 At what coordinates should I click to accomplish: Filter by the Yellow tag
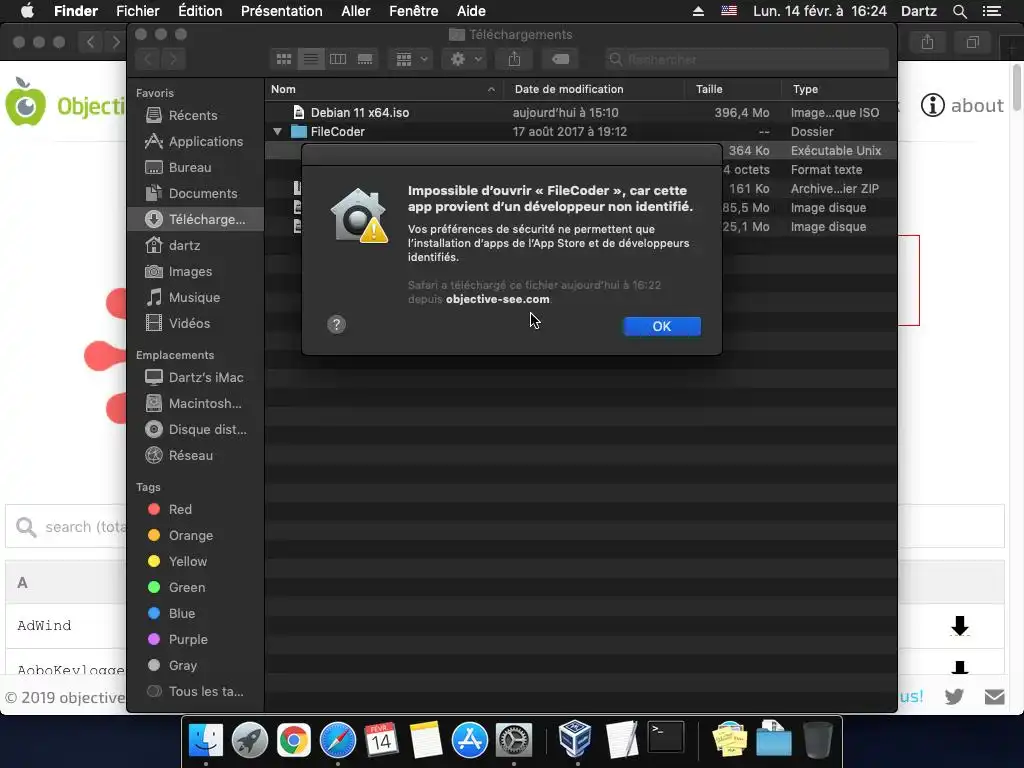pos(195,562)
